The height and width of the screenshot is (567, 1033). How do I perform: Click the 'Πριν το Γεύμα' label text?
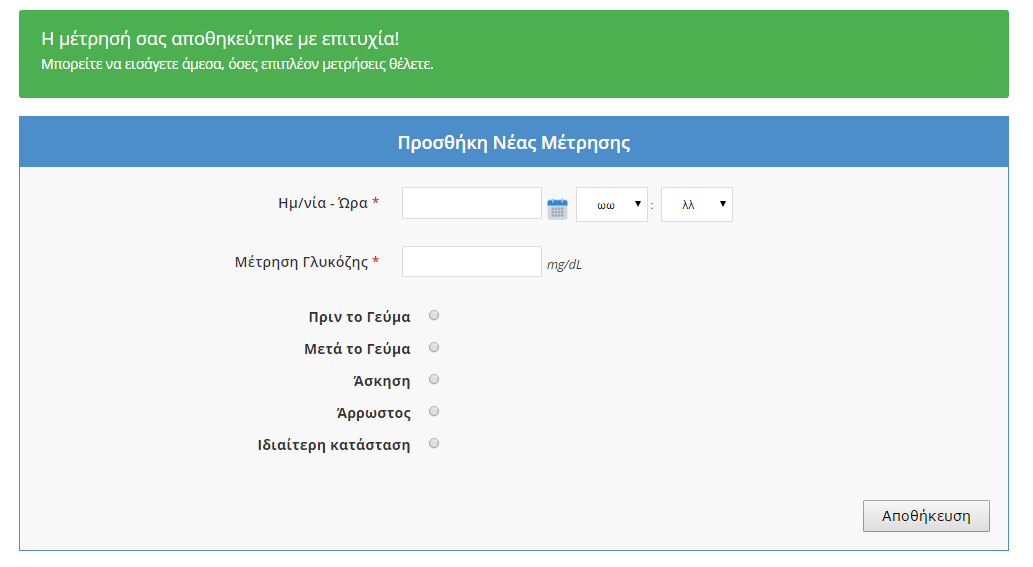tap(359, 317)
